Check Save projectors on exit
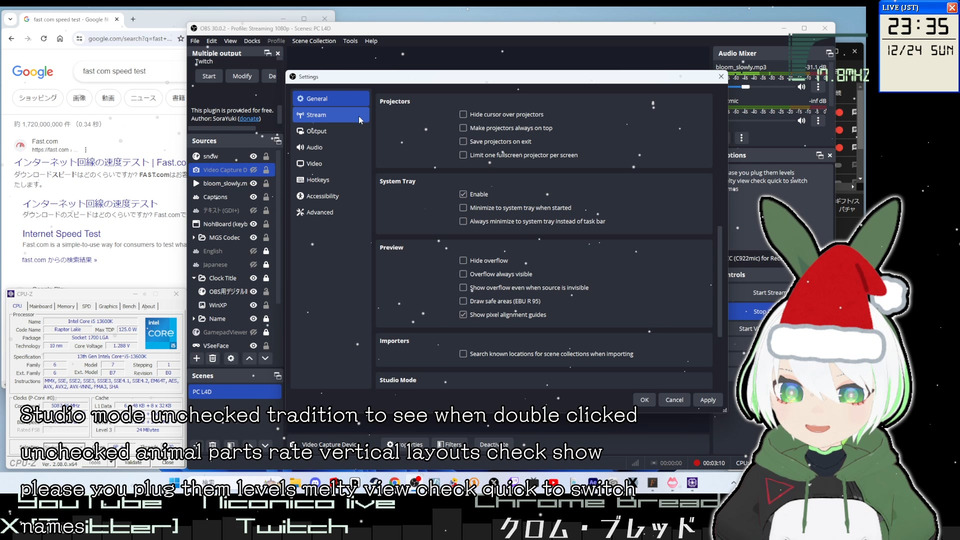This screenshot has height=540, width=960. (463, 141)
